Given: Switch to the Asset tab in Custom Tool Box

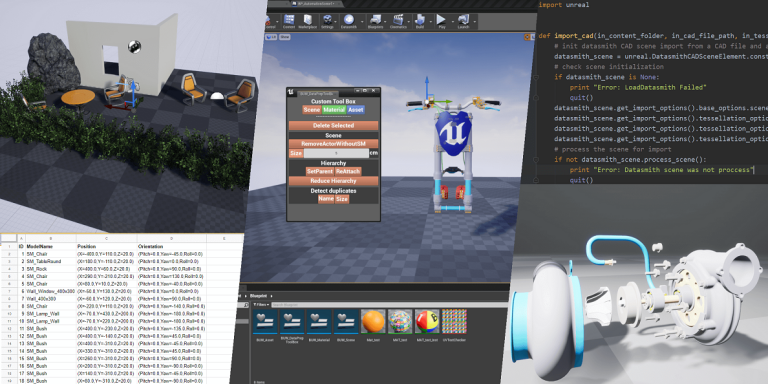Looking at the screenshot, I should click(356, 110).
